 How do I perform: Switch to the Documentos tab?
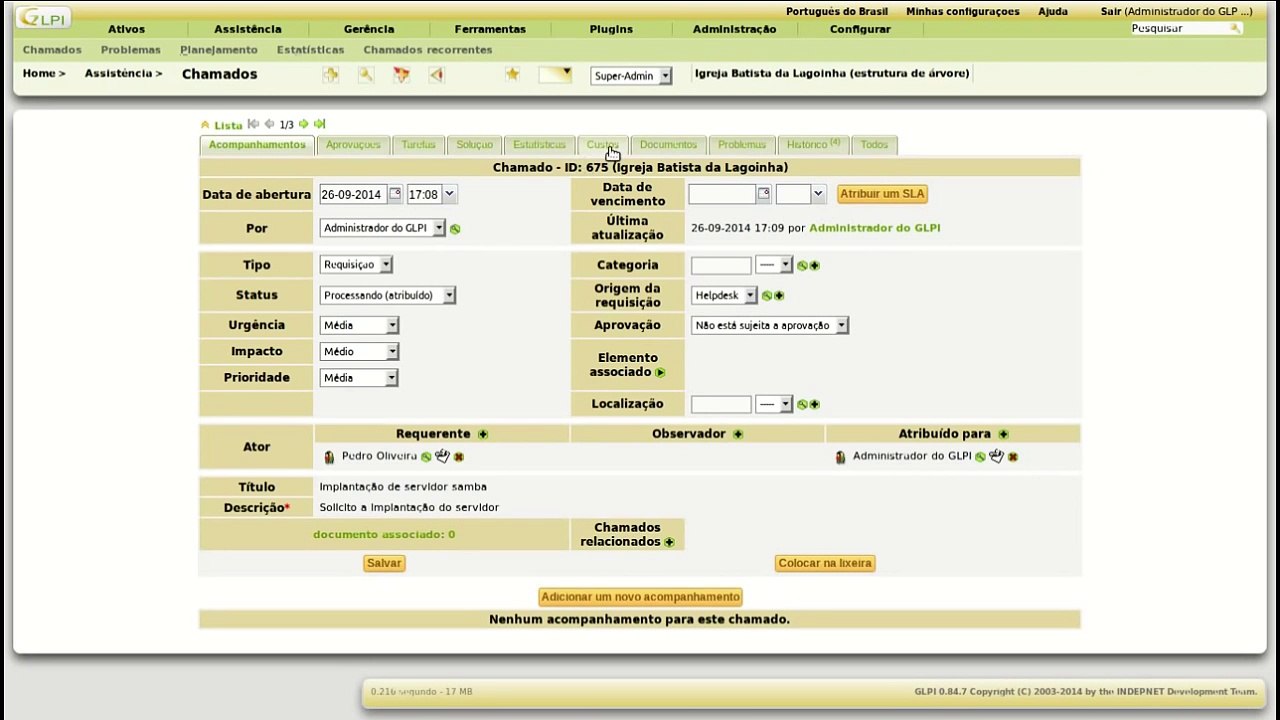pyautogui.click(x=668, y=145)
